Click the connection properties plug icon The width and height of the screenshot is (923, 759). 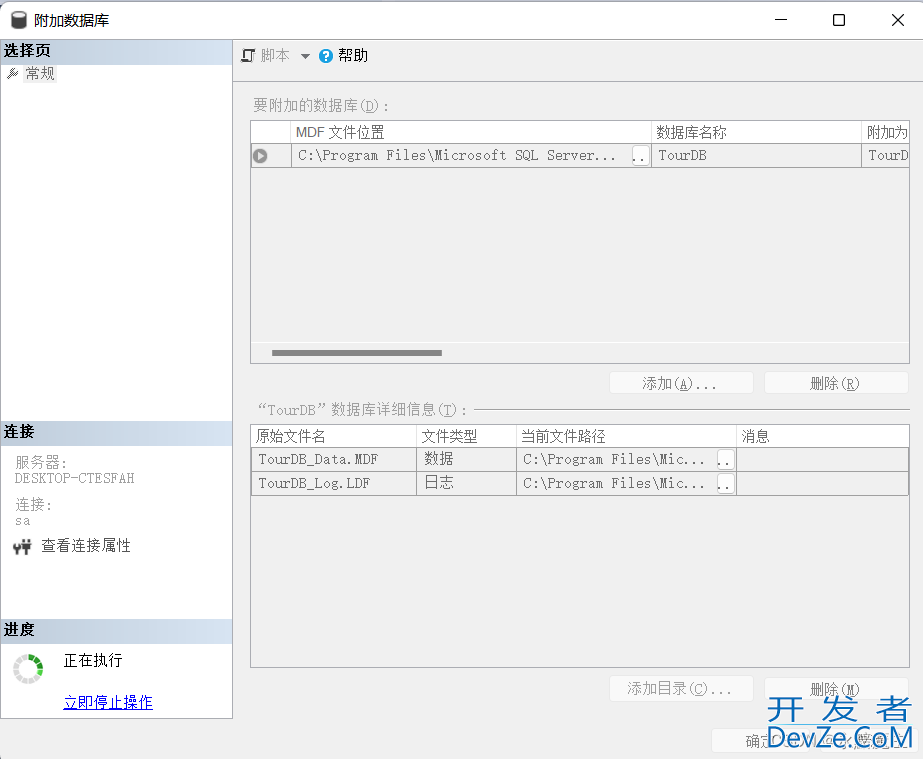tap(22, 547)
